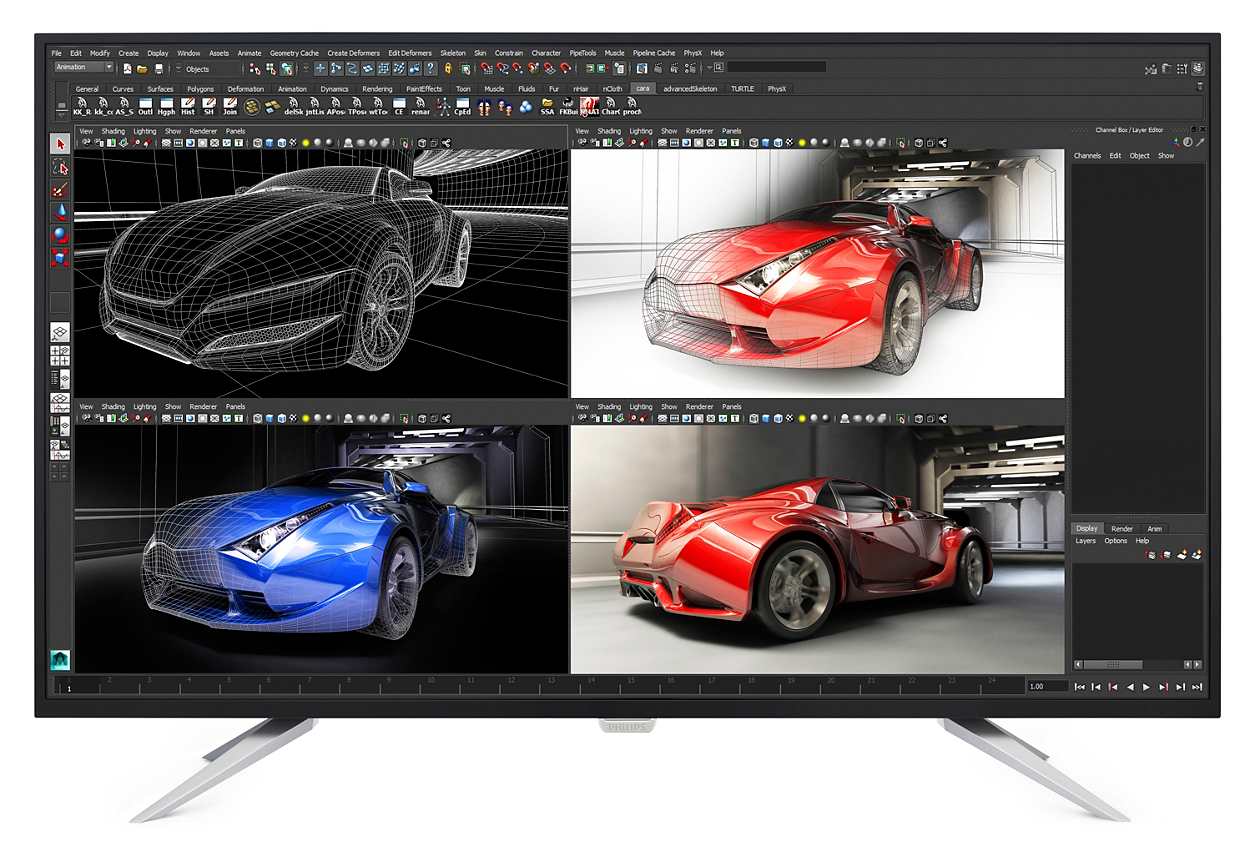The width and height of the screenshot is (1250, 846).
Task: Select the Paint Selection tool
Action: pos(61,188)
